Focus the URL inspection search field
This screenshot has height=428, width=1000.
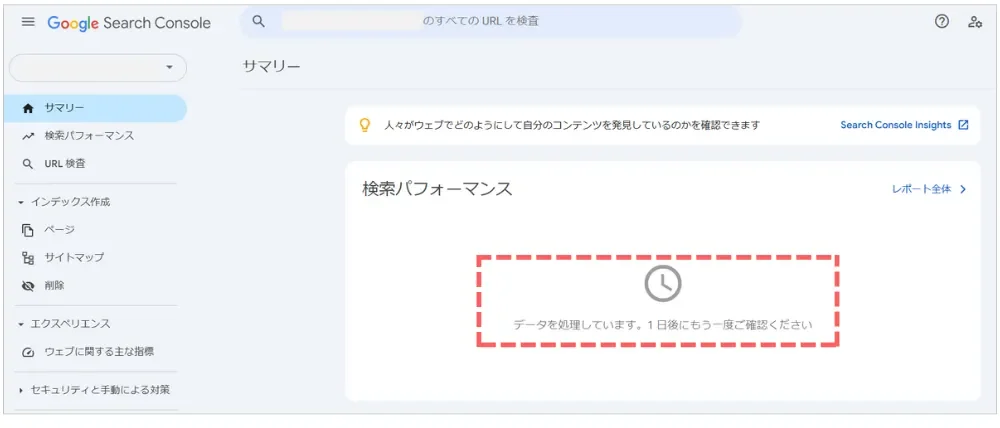[x=490, y=21]
